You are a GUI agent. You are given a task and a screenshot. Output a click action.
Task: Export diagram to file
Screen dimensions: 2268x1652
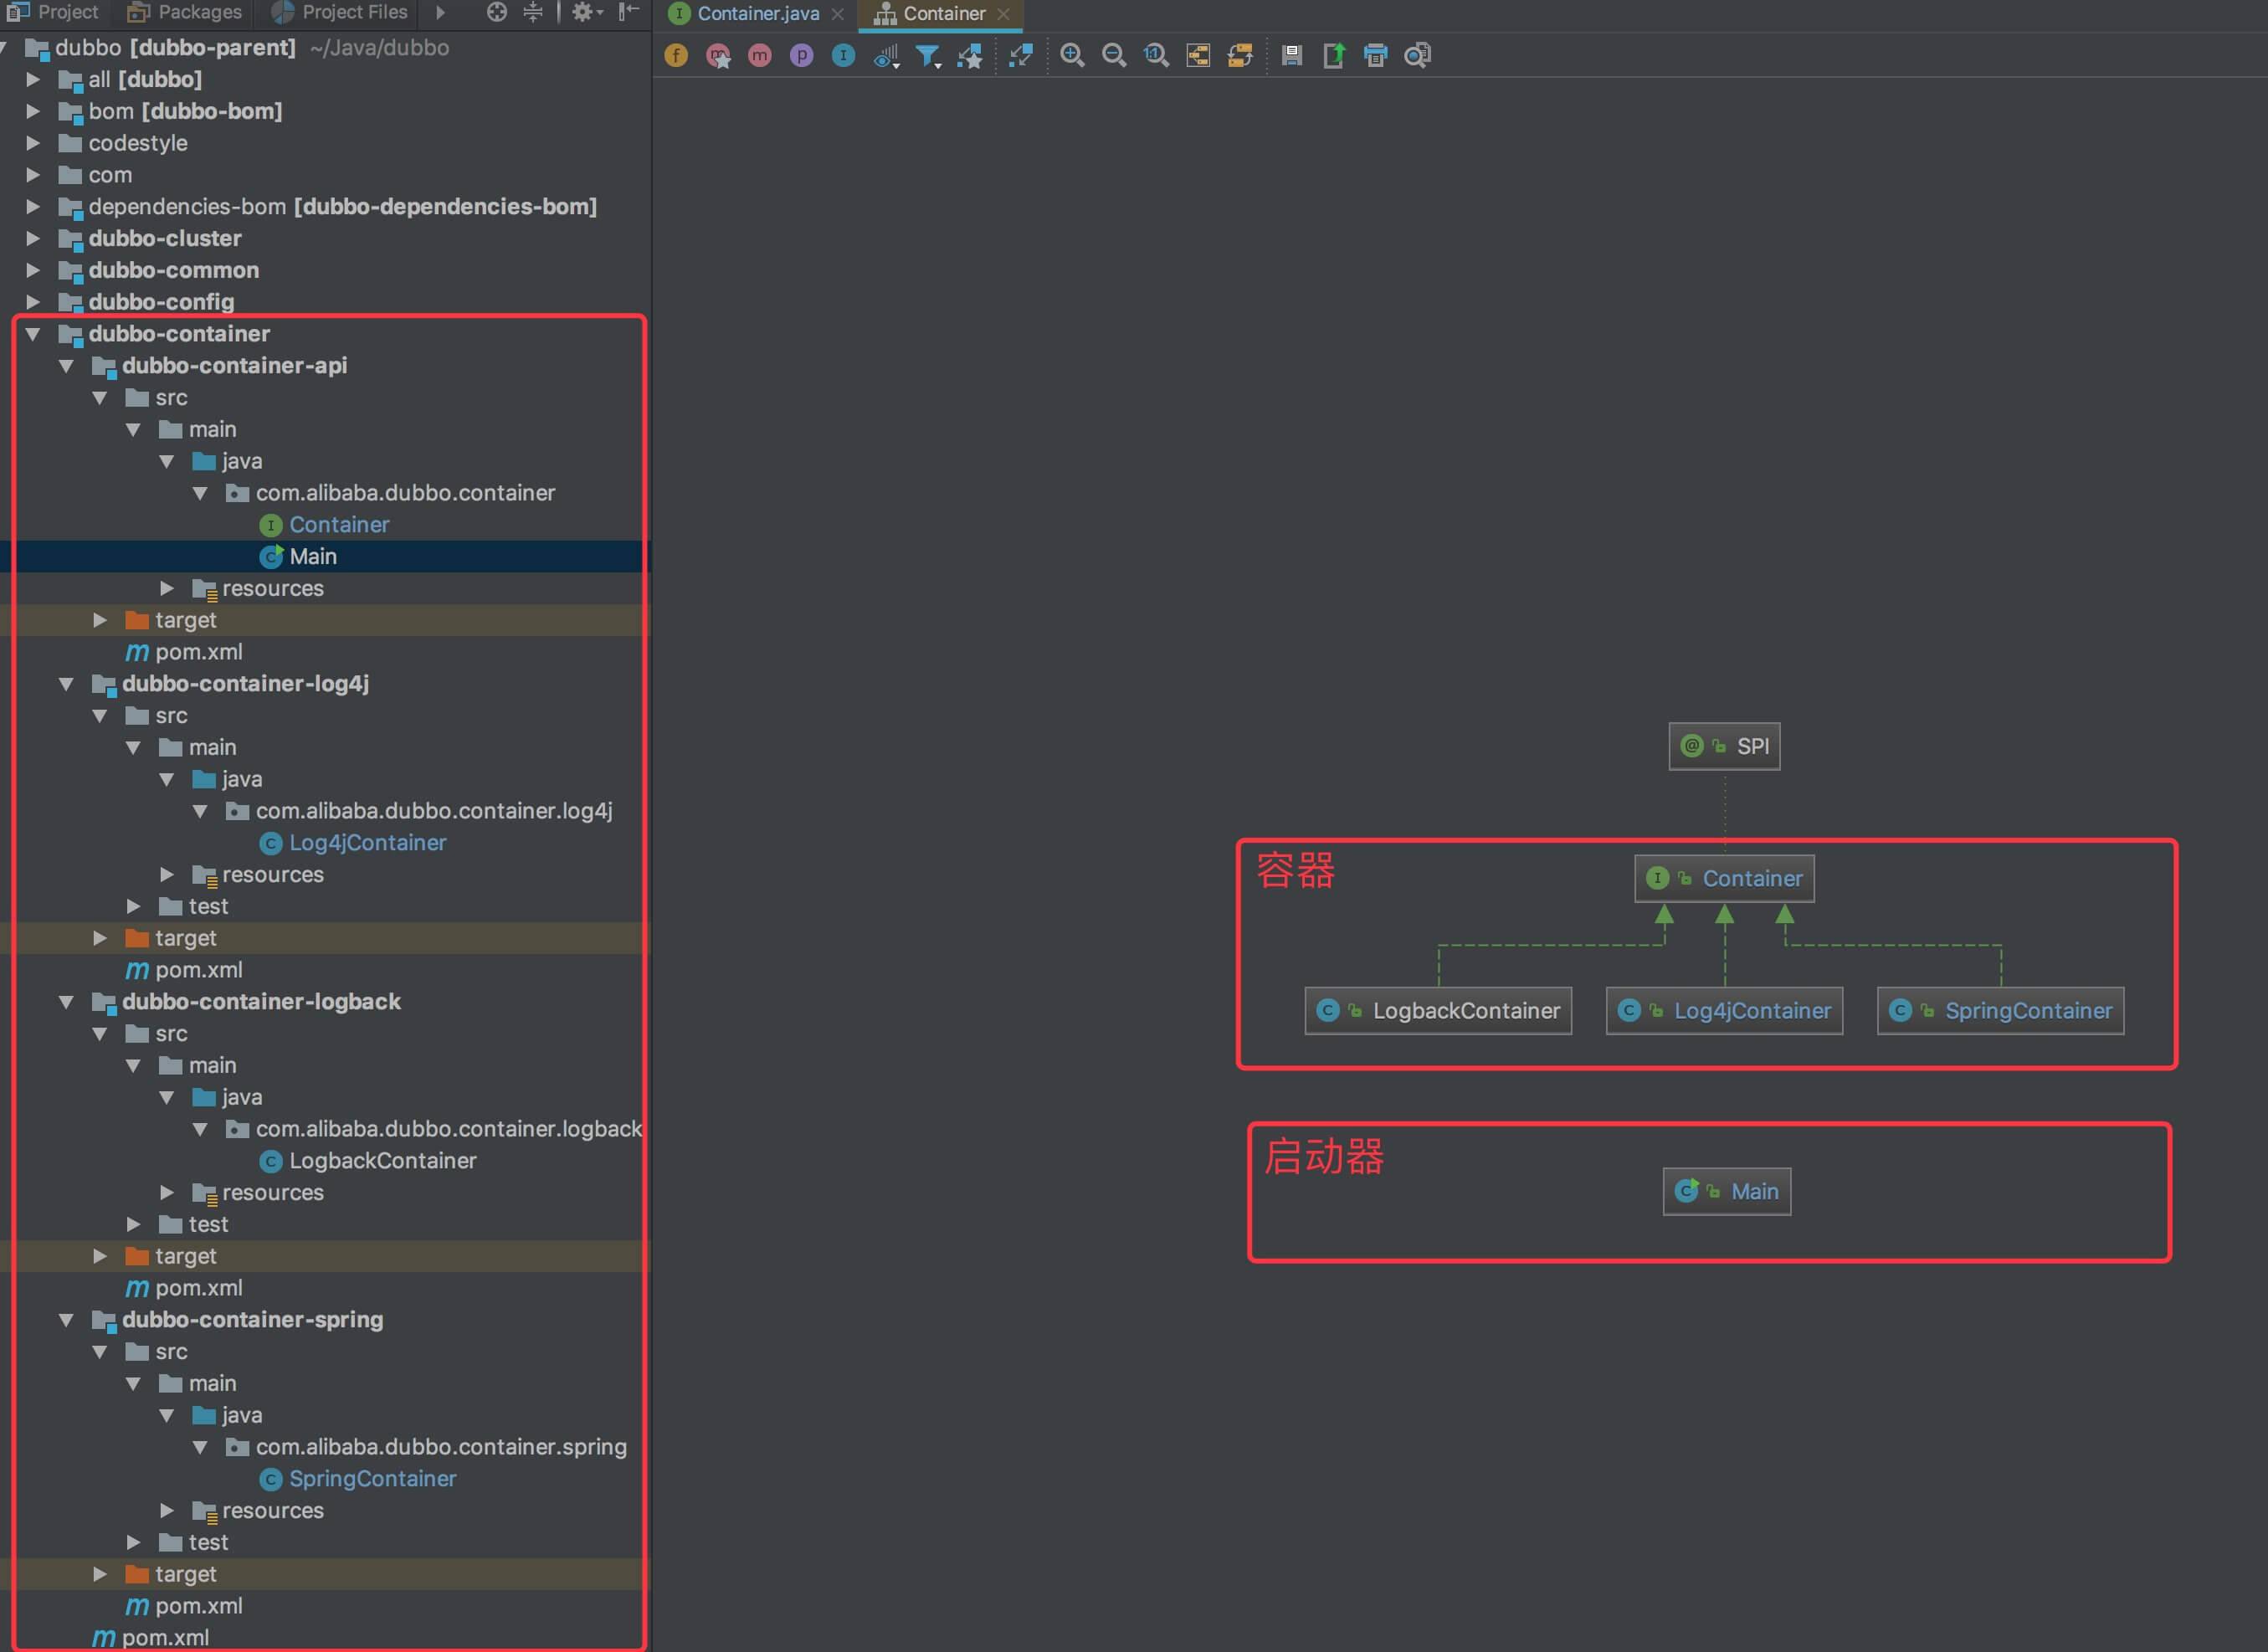pos(1334,55)
